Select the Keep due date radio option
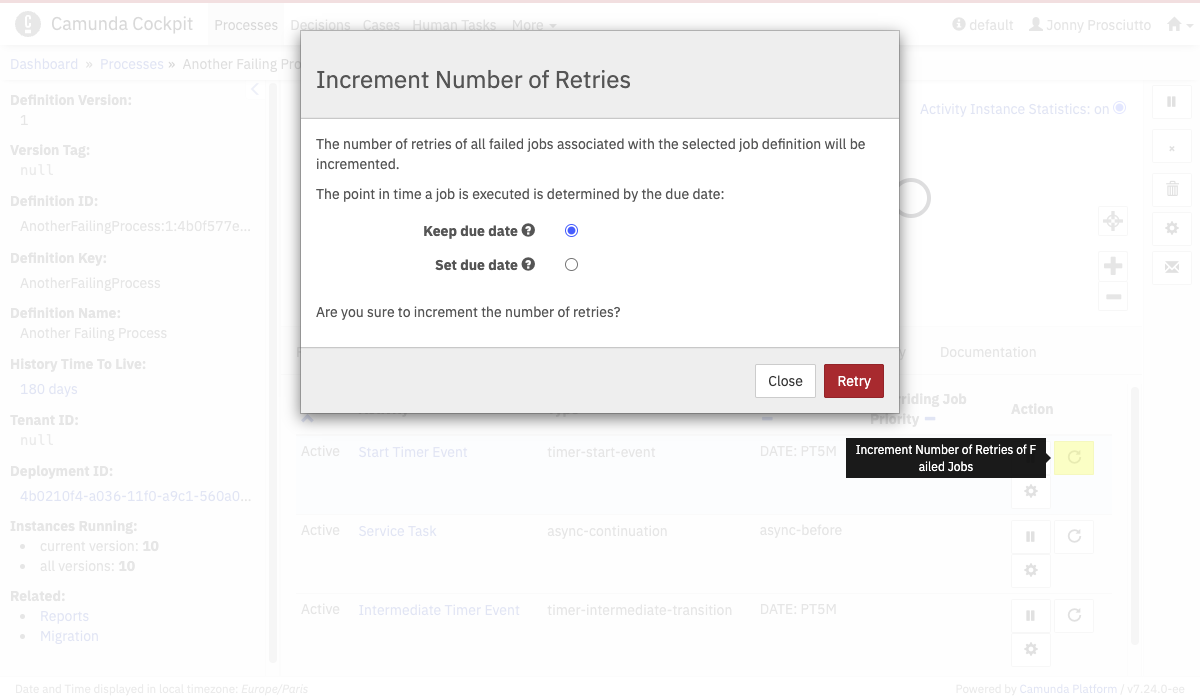This screenshot has height=700, width=1200. [x=572, y=231]
